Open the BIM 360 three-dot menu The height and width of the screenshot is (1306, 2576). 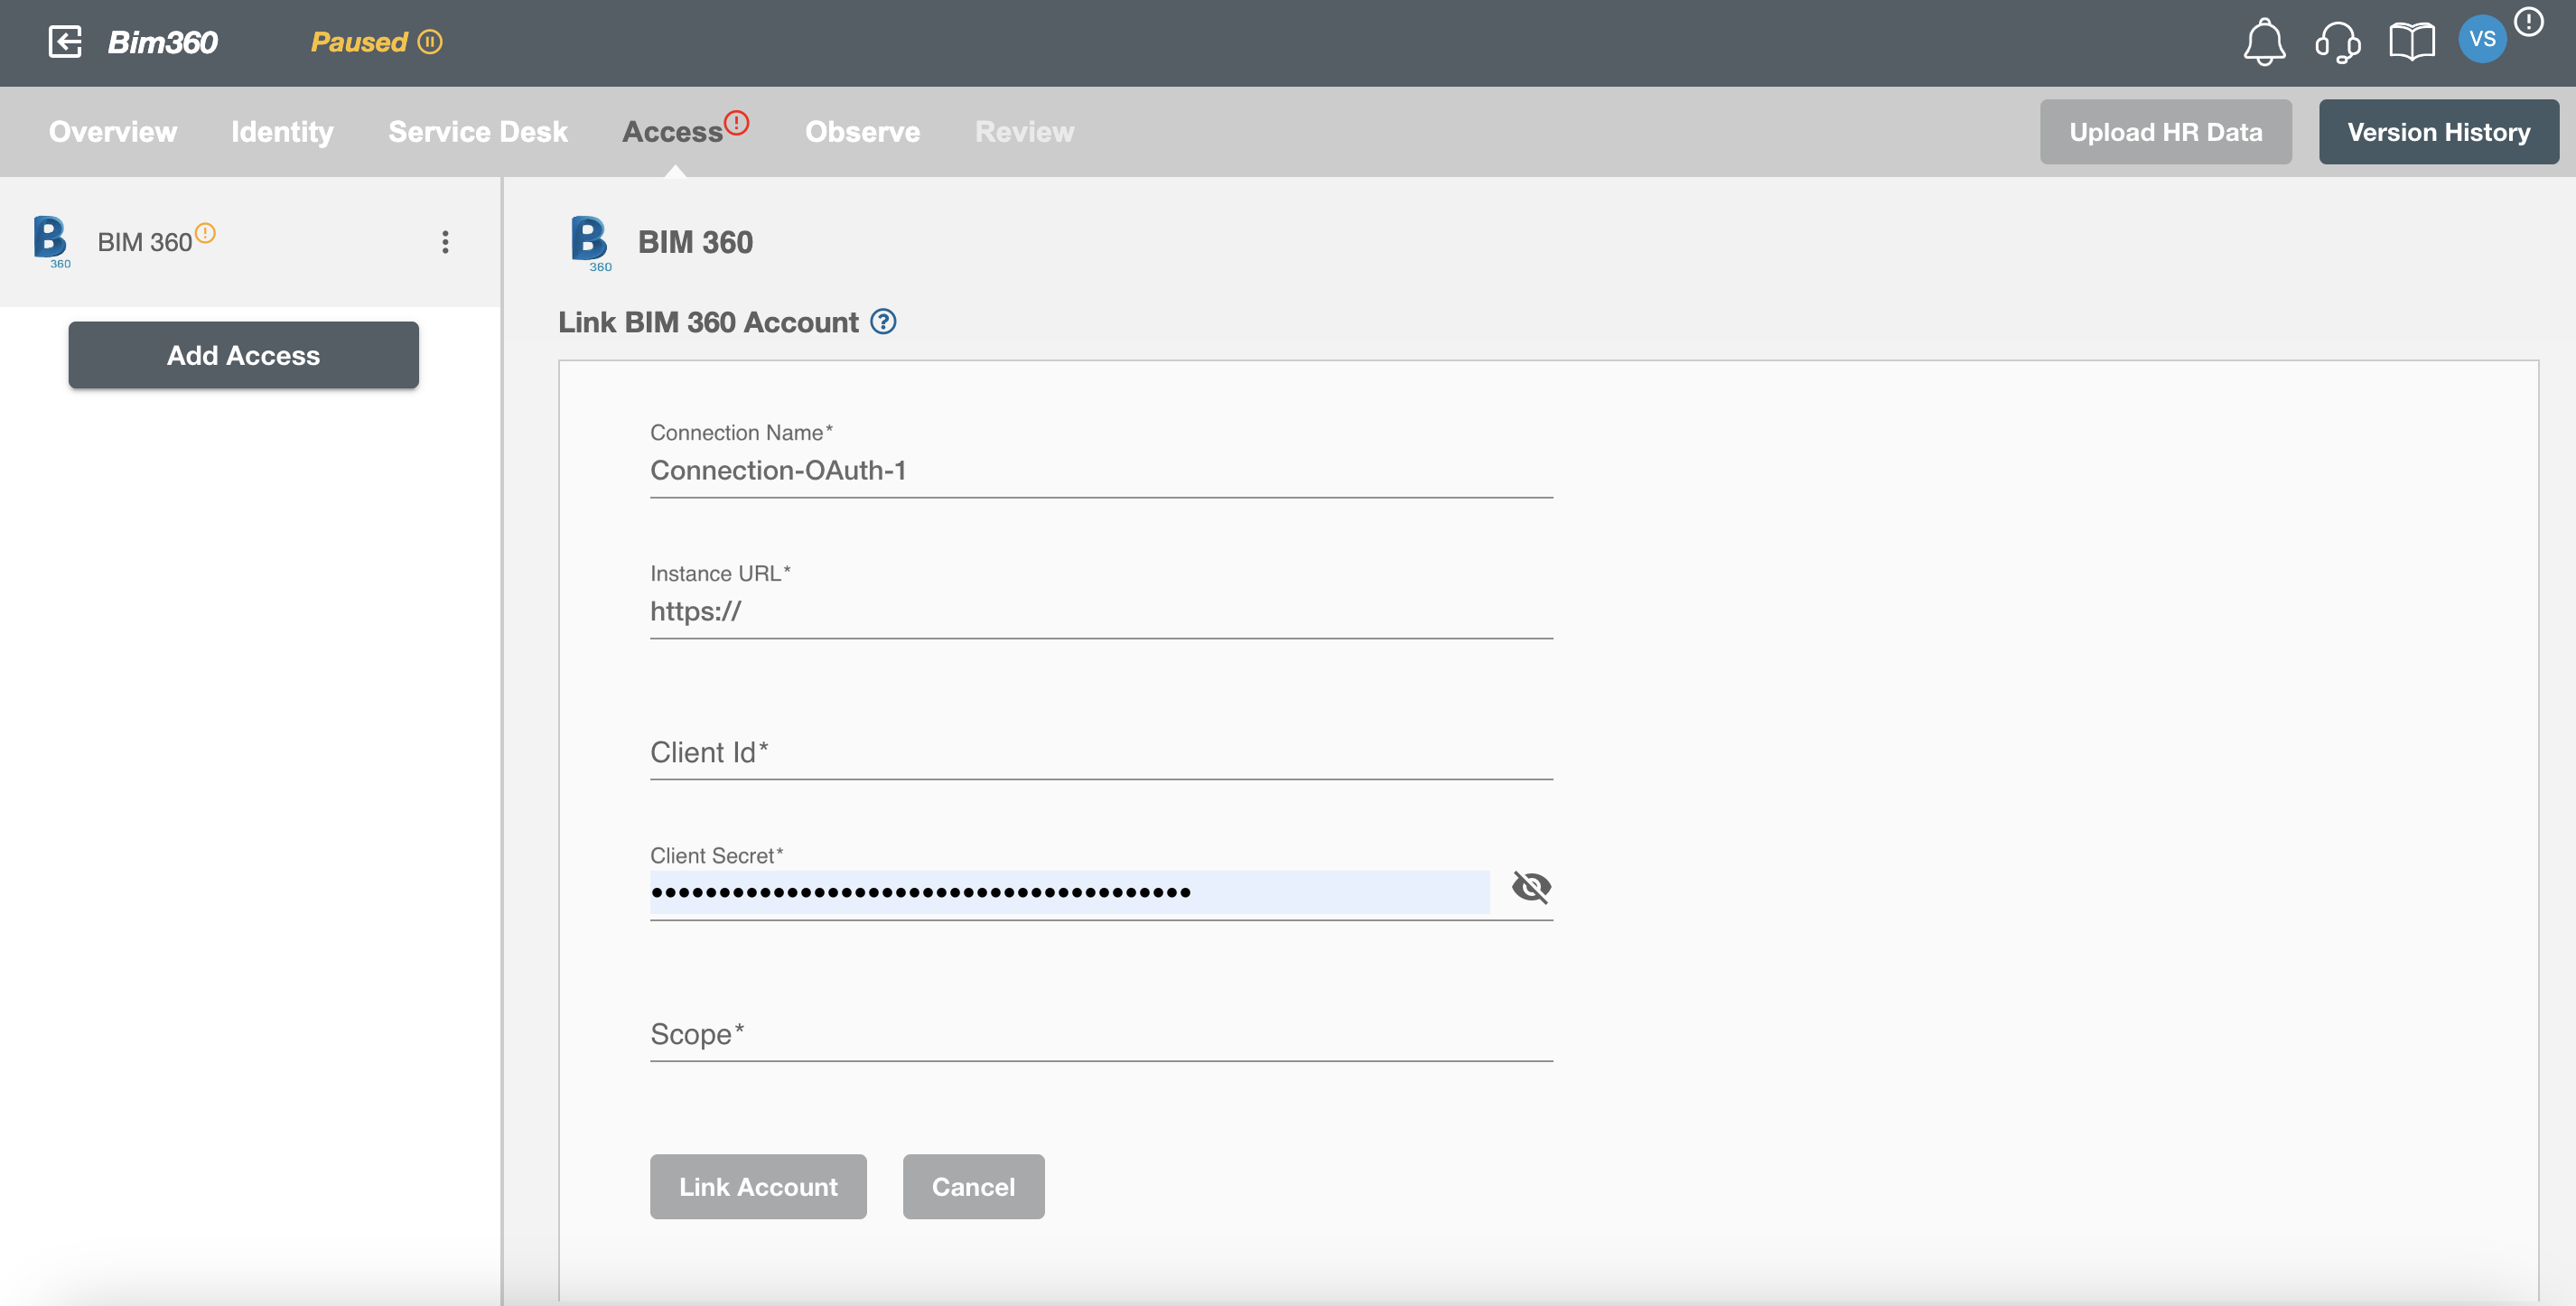coord(445,242)
